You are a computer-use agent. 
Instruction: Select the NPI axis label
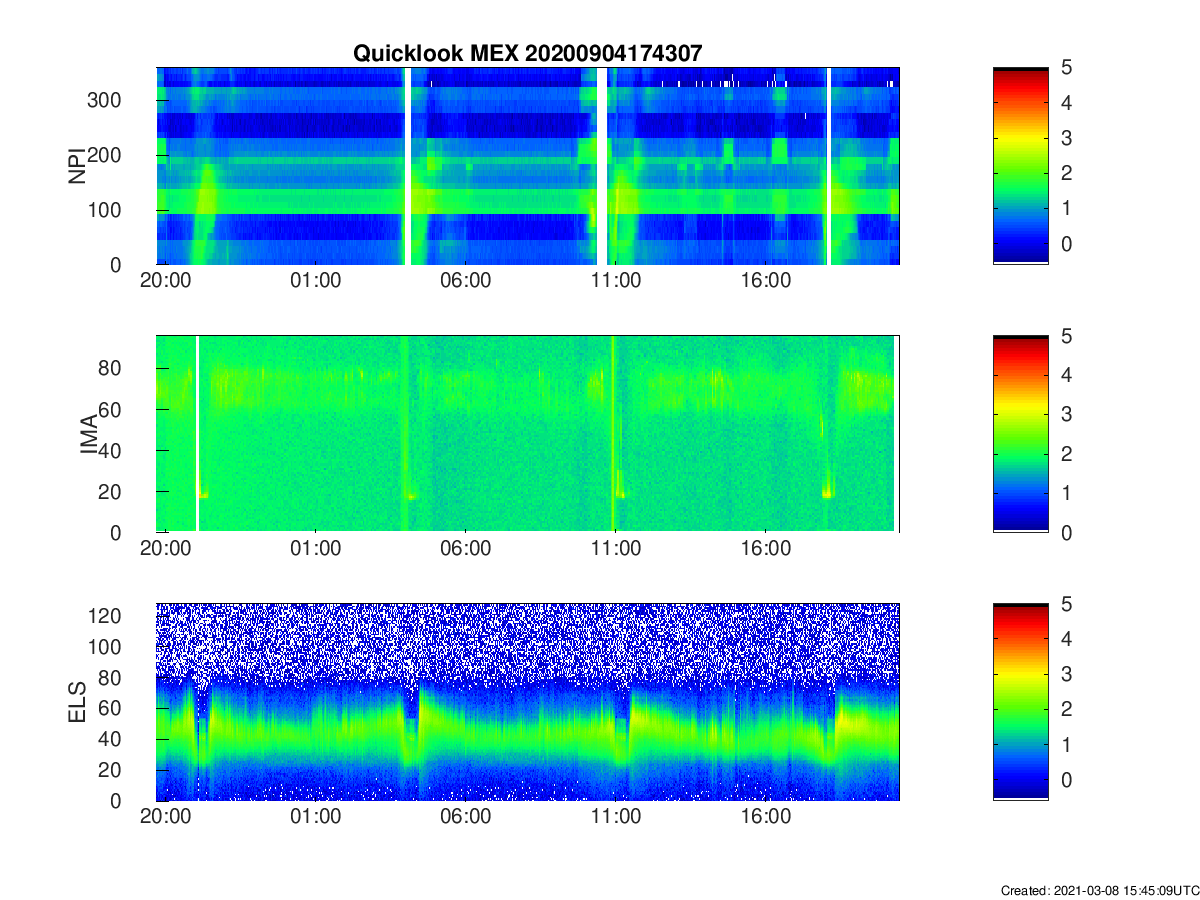click(x=77, y=166)
